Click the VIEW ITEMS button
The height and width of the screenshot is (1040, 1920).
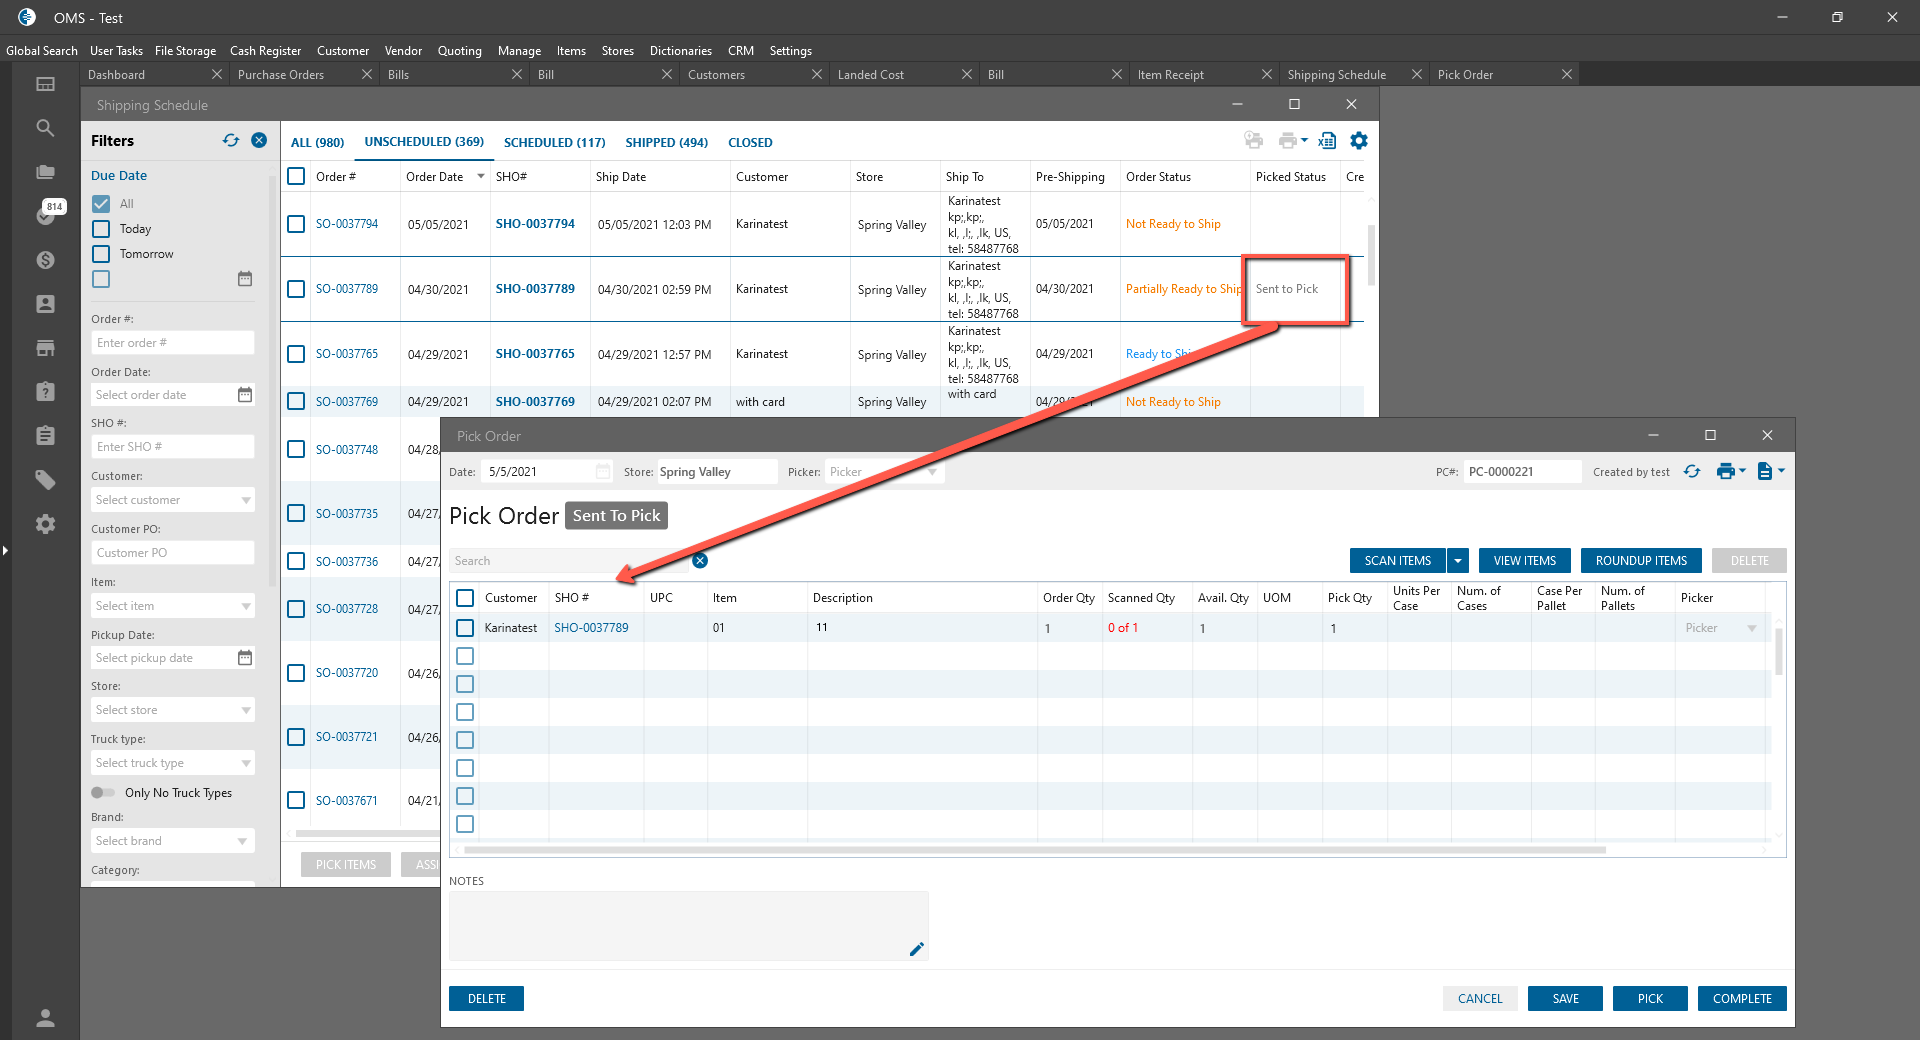1525,561
